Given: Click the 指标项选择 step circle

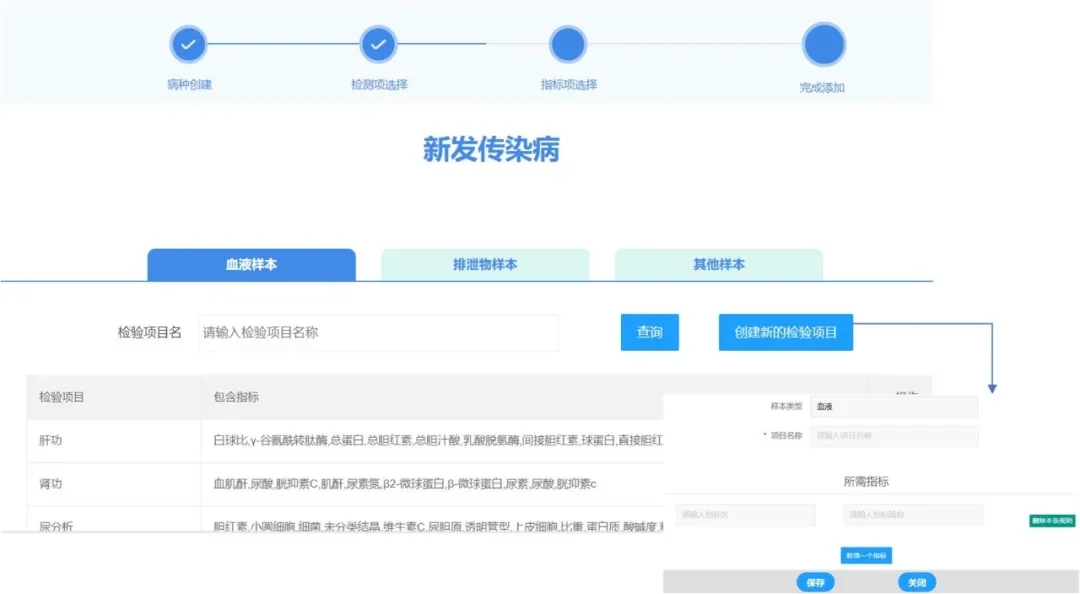Looking at the screenshot, I should 568,44.
